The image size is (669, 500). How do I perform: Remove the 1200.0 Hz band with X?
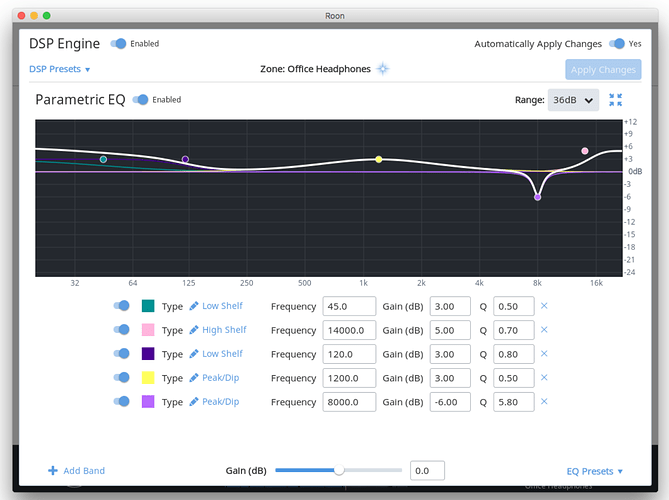544,378
